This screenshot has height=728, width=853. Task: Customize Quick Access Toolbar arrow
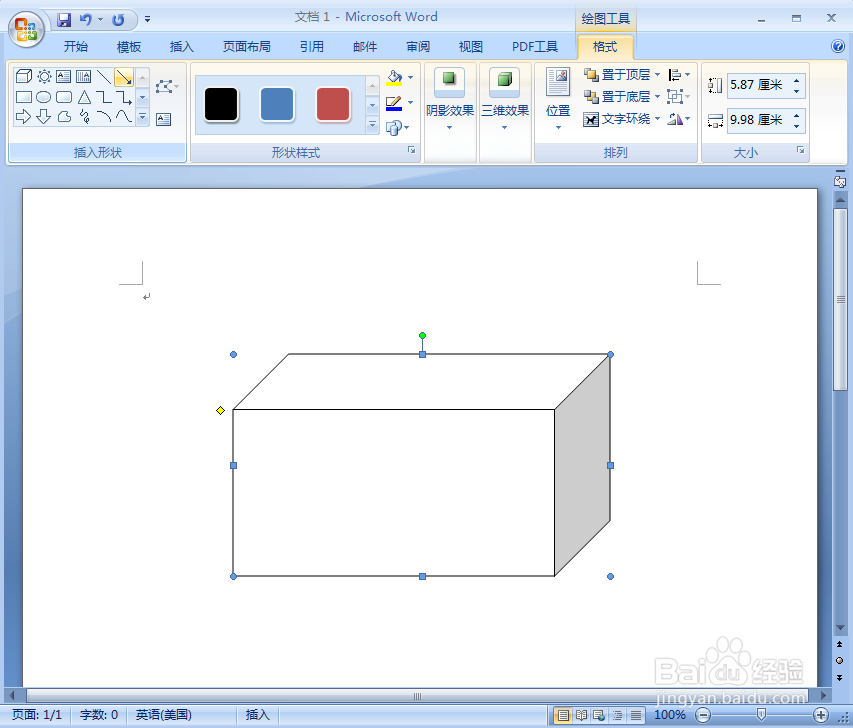[147, 20]
